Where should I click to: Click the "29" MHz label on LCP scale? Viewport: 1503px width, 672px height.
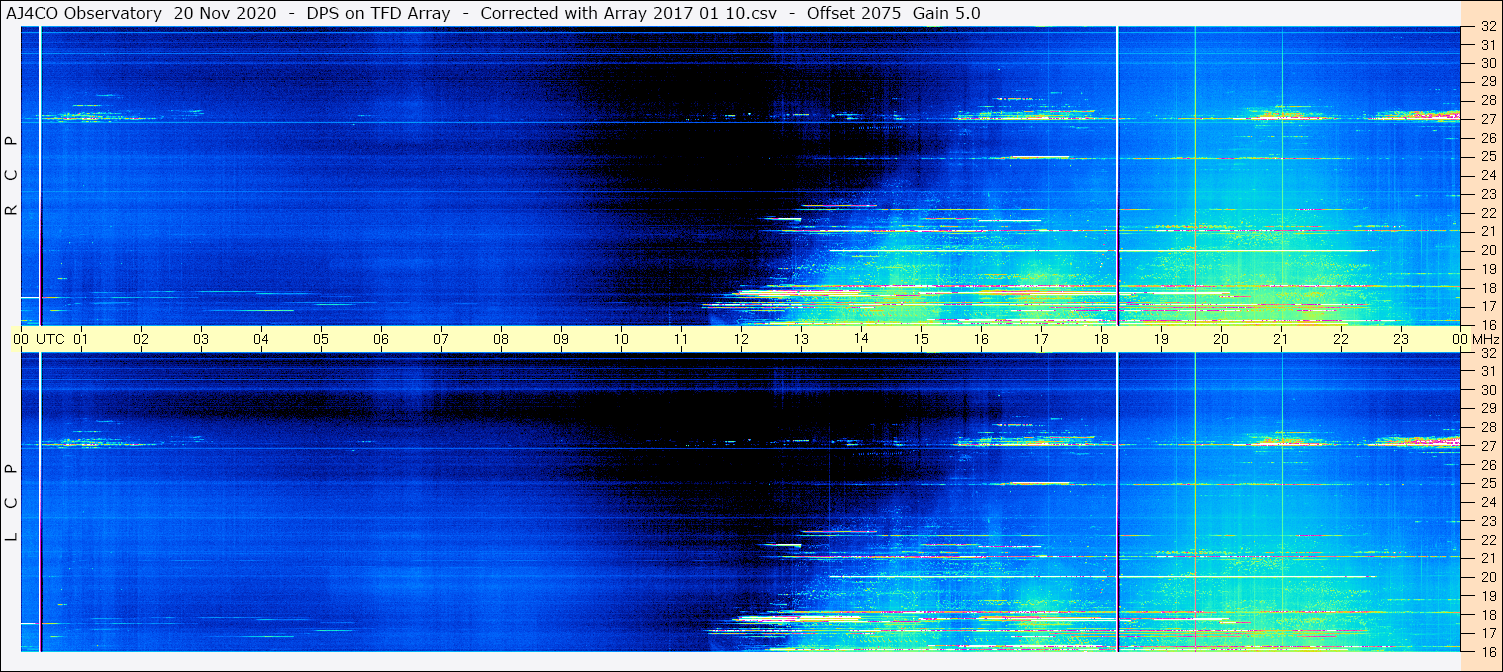(1488, 409)
